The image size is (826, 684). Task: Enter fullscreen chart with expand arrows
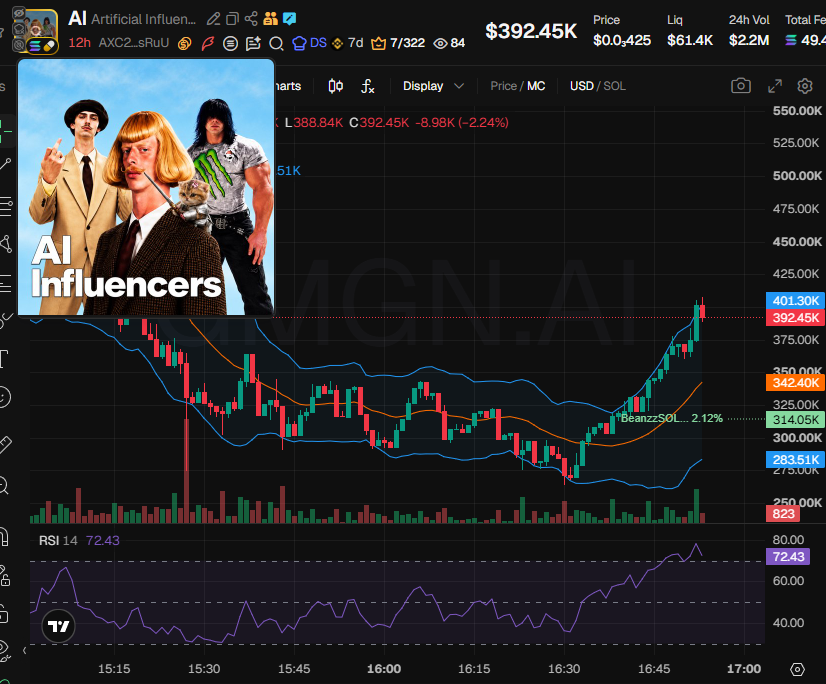774,86
